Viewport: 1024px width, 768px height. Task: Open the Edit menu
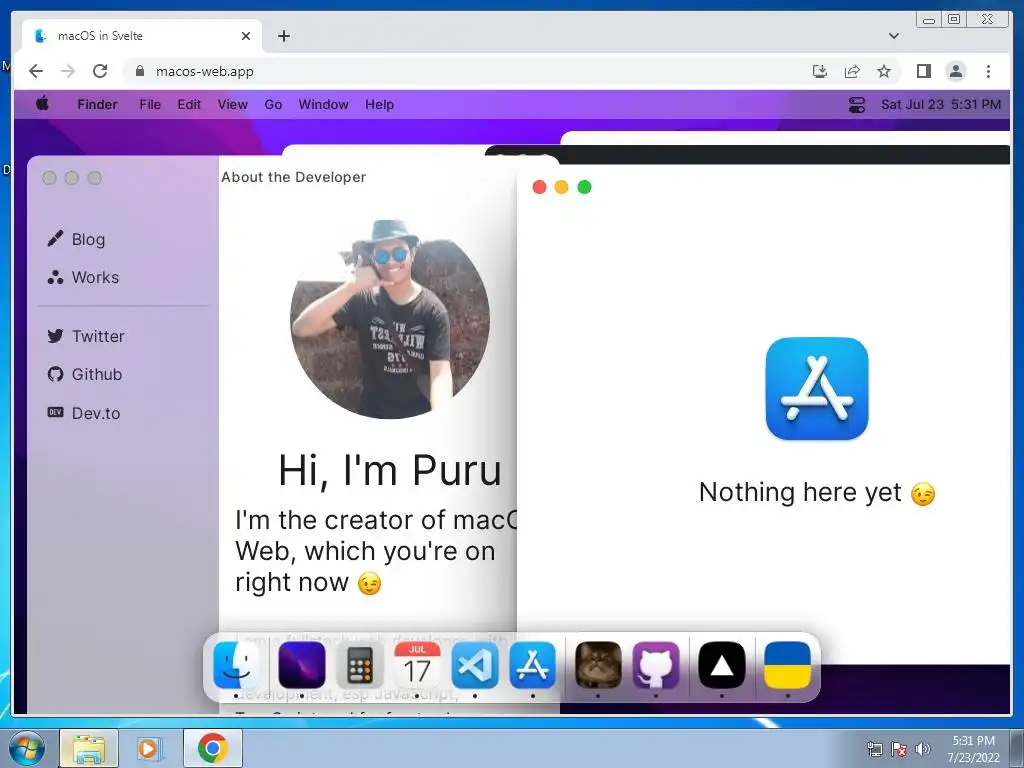[x=189, y=104]
